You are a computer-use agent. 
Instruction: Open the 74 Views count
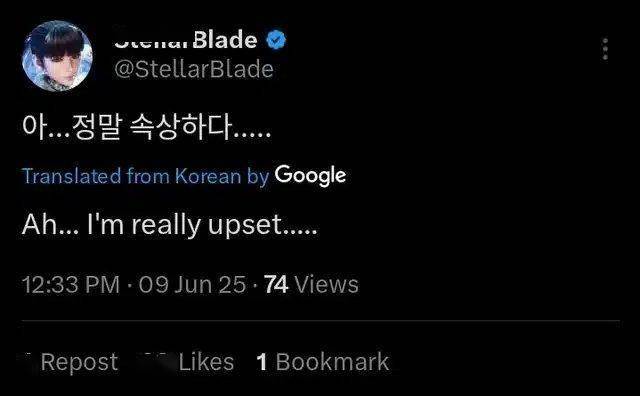tap(311, 284)
